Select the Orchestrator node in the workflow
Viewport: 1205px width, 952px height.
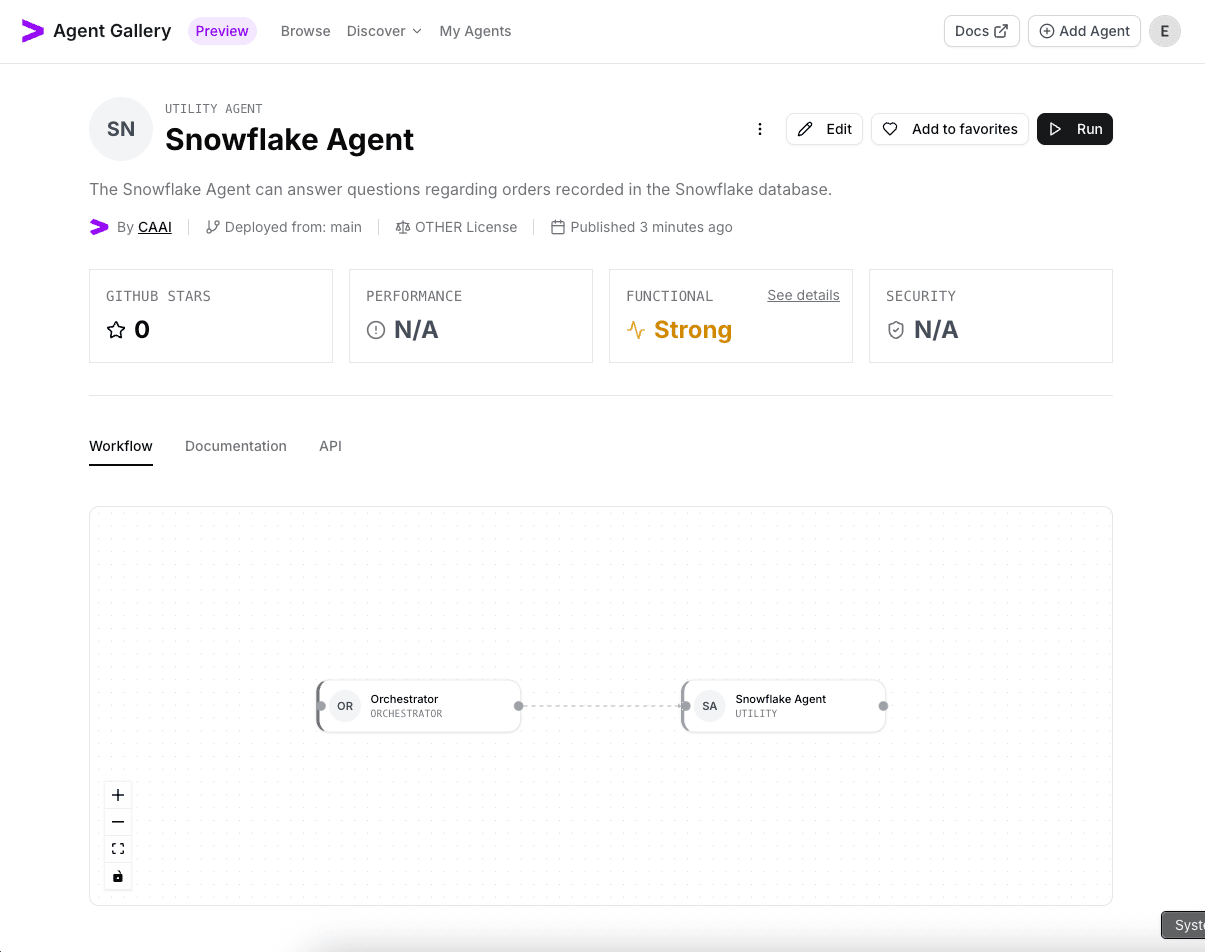(x=418, y=706)
